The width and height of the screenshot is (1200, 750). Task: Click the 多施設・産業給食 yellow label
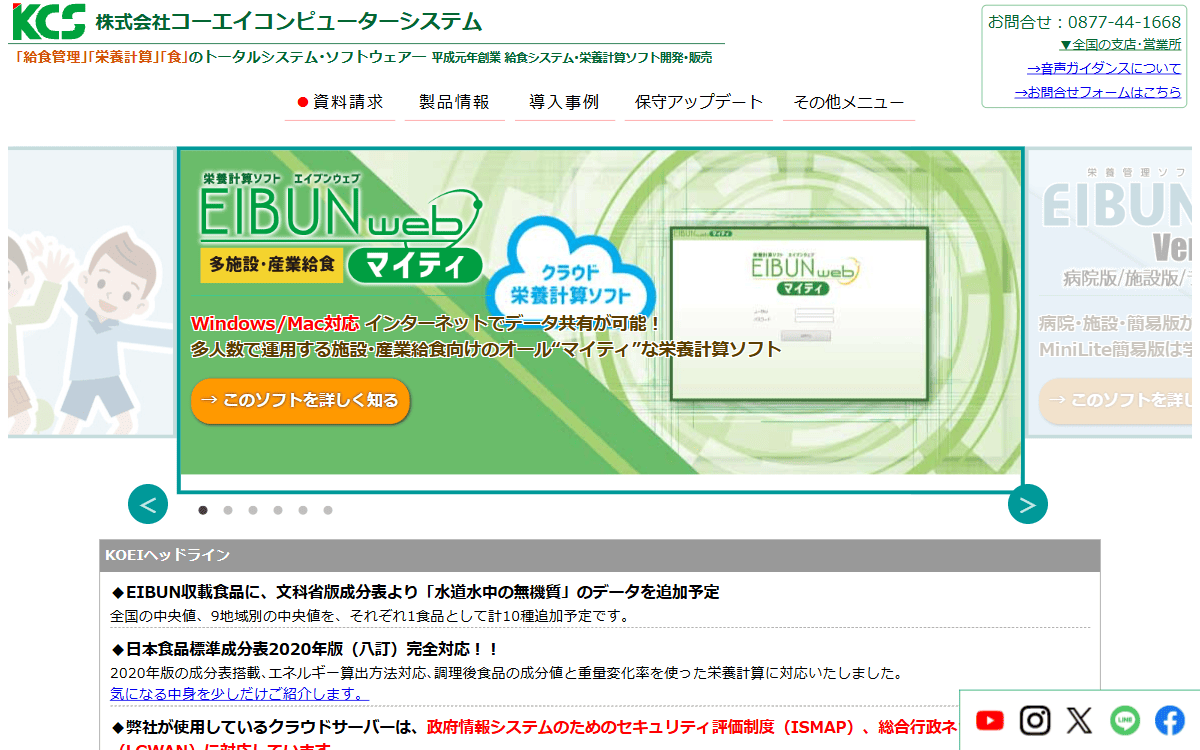pyautogui.click(x=273, y=266)
